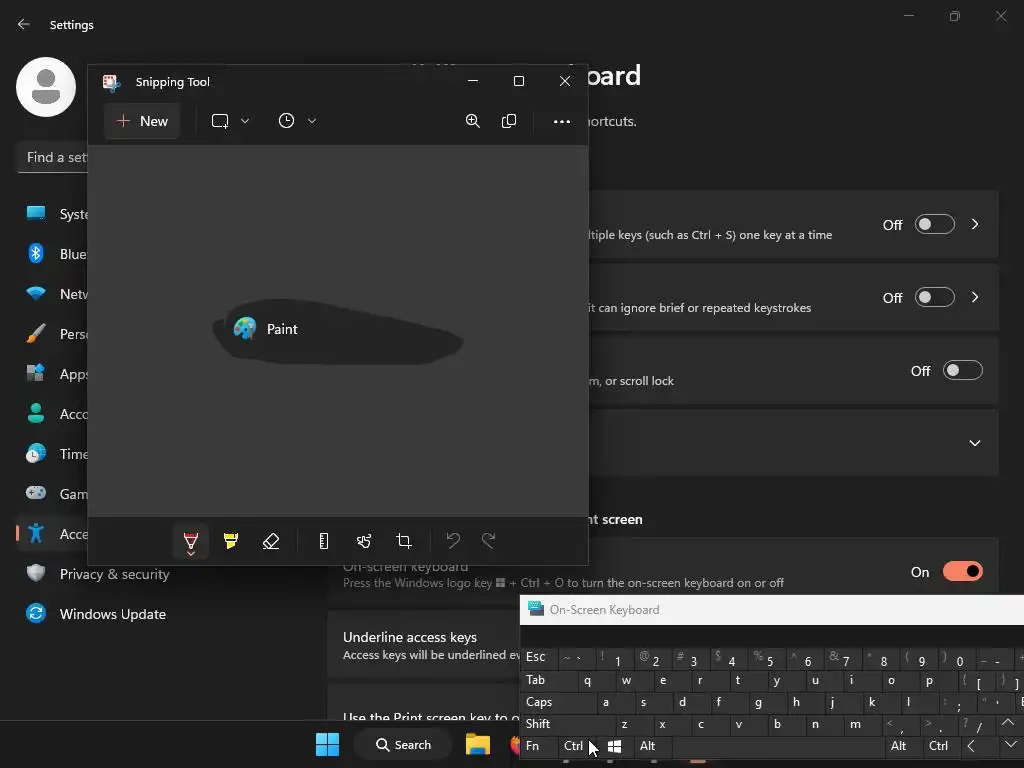Select the Ballpoint pen tool in Snipping Tool

point(191,541)
